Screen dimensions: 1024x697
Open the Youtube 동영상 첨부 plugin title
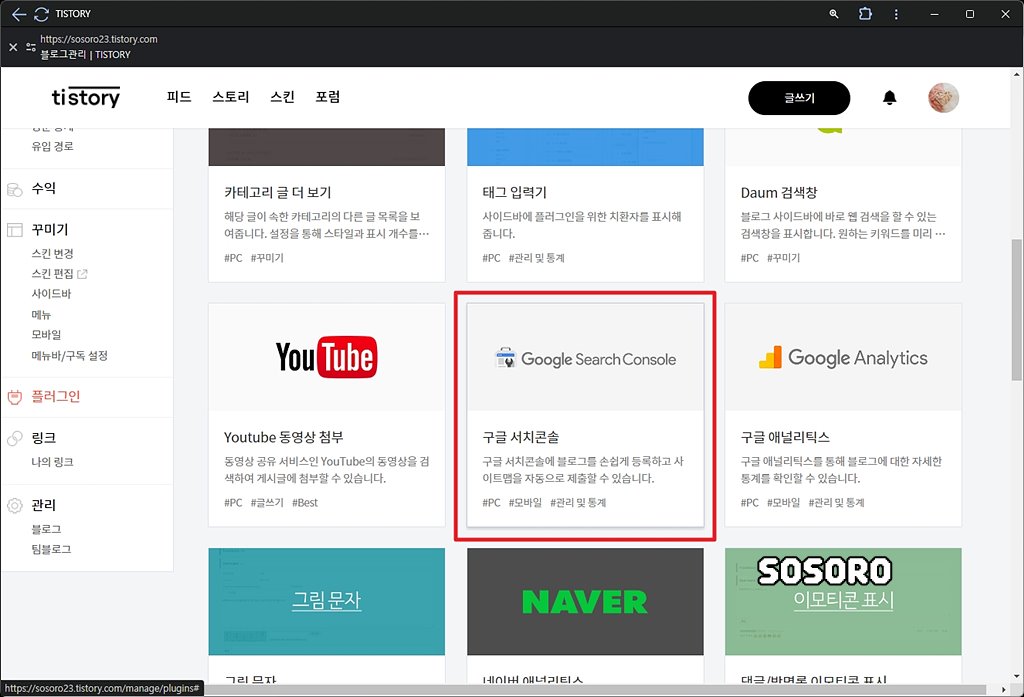click(283, 437)
